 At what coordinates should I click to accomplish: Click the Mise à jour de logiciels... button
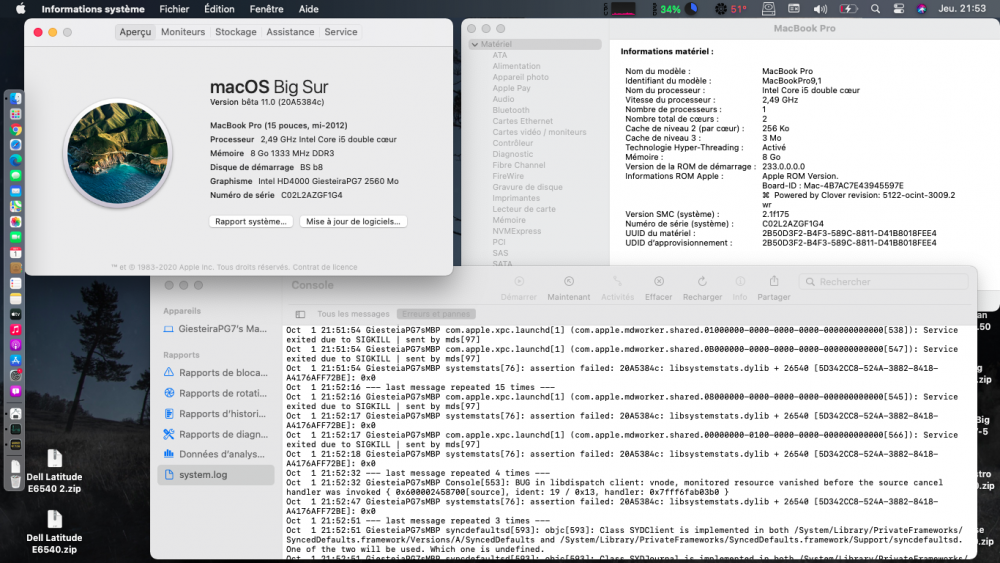[x=353, y=221]
